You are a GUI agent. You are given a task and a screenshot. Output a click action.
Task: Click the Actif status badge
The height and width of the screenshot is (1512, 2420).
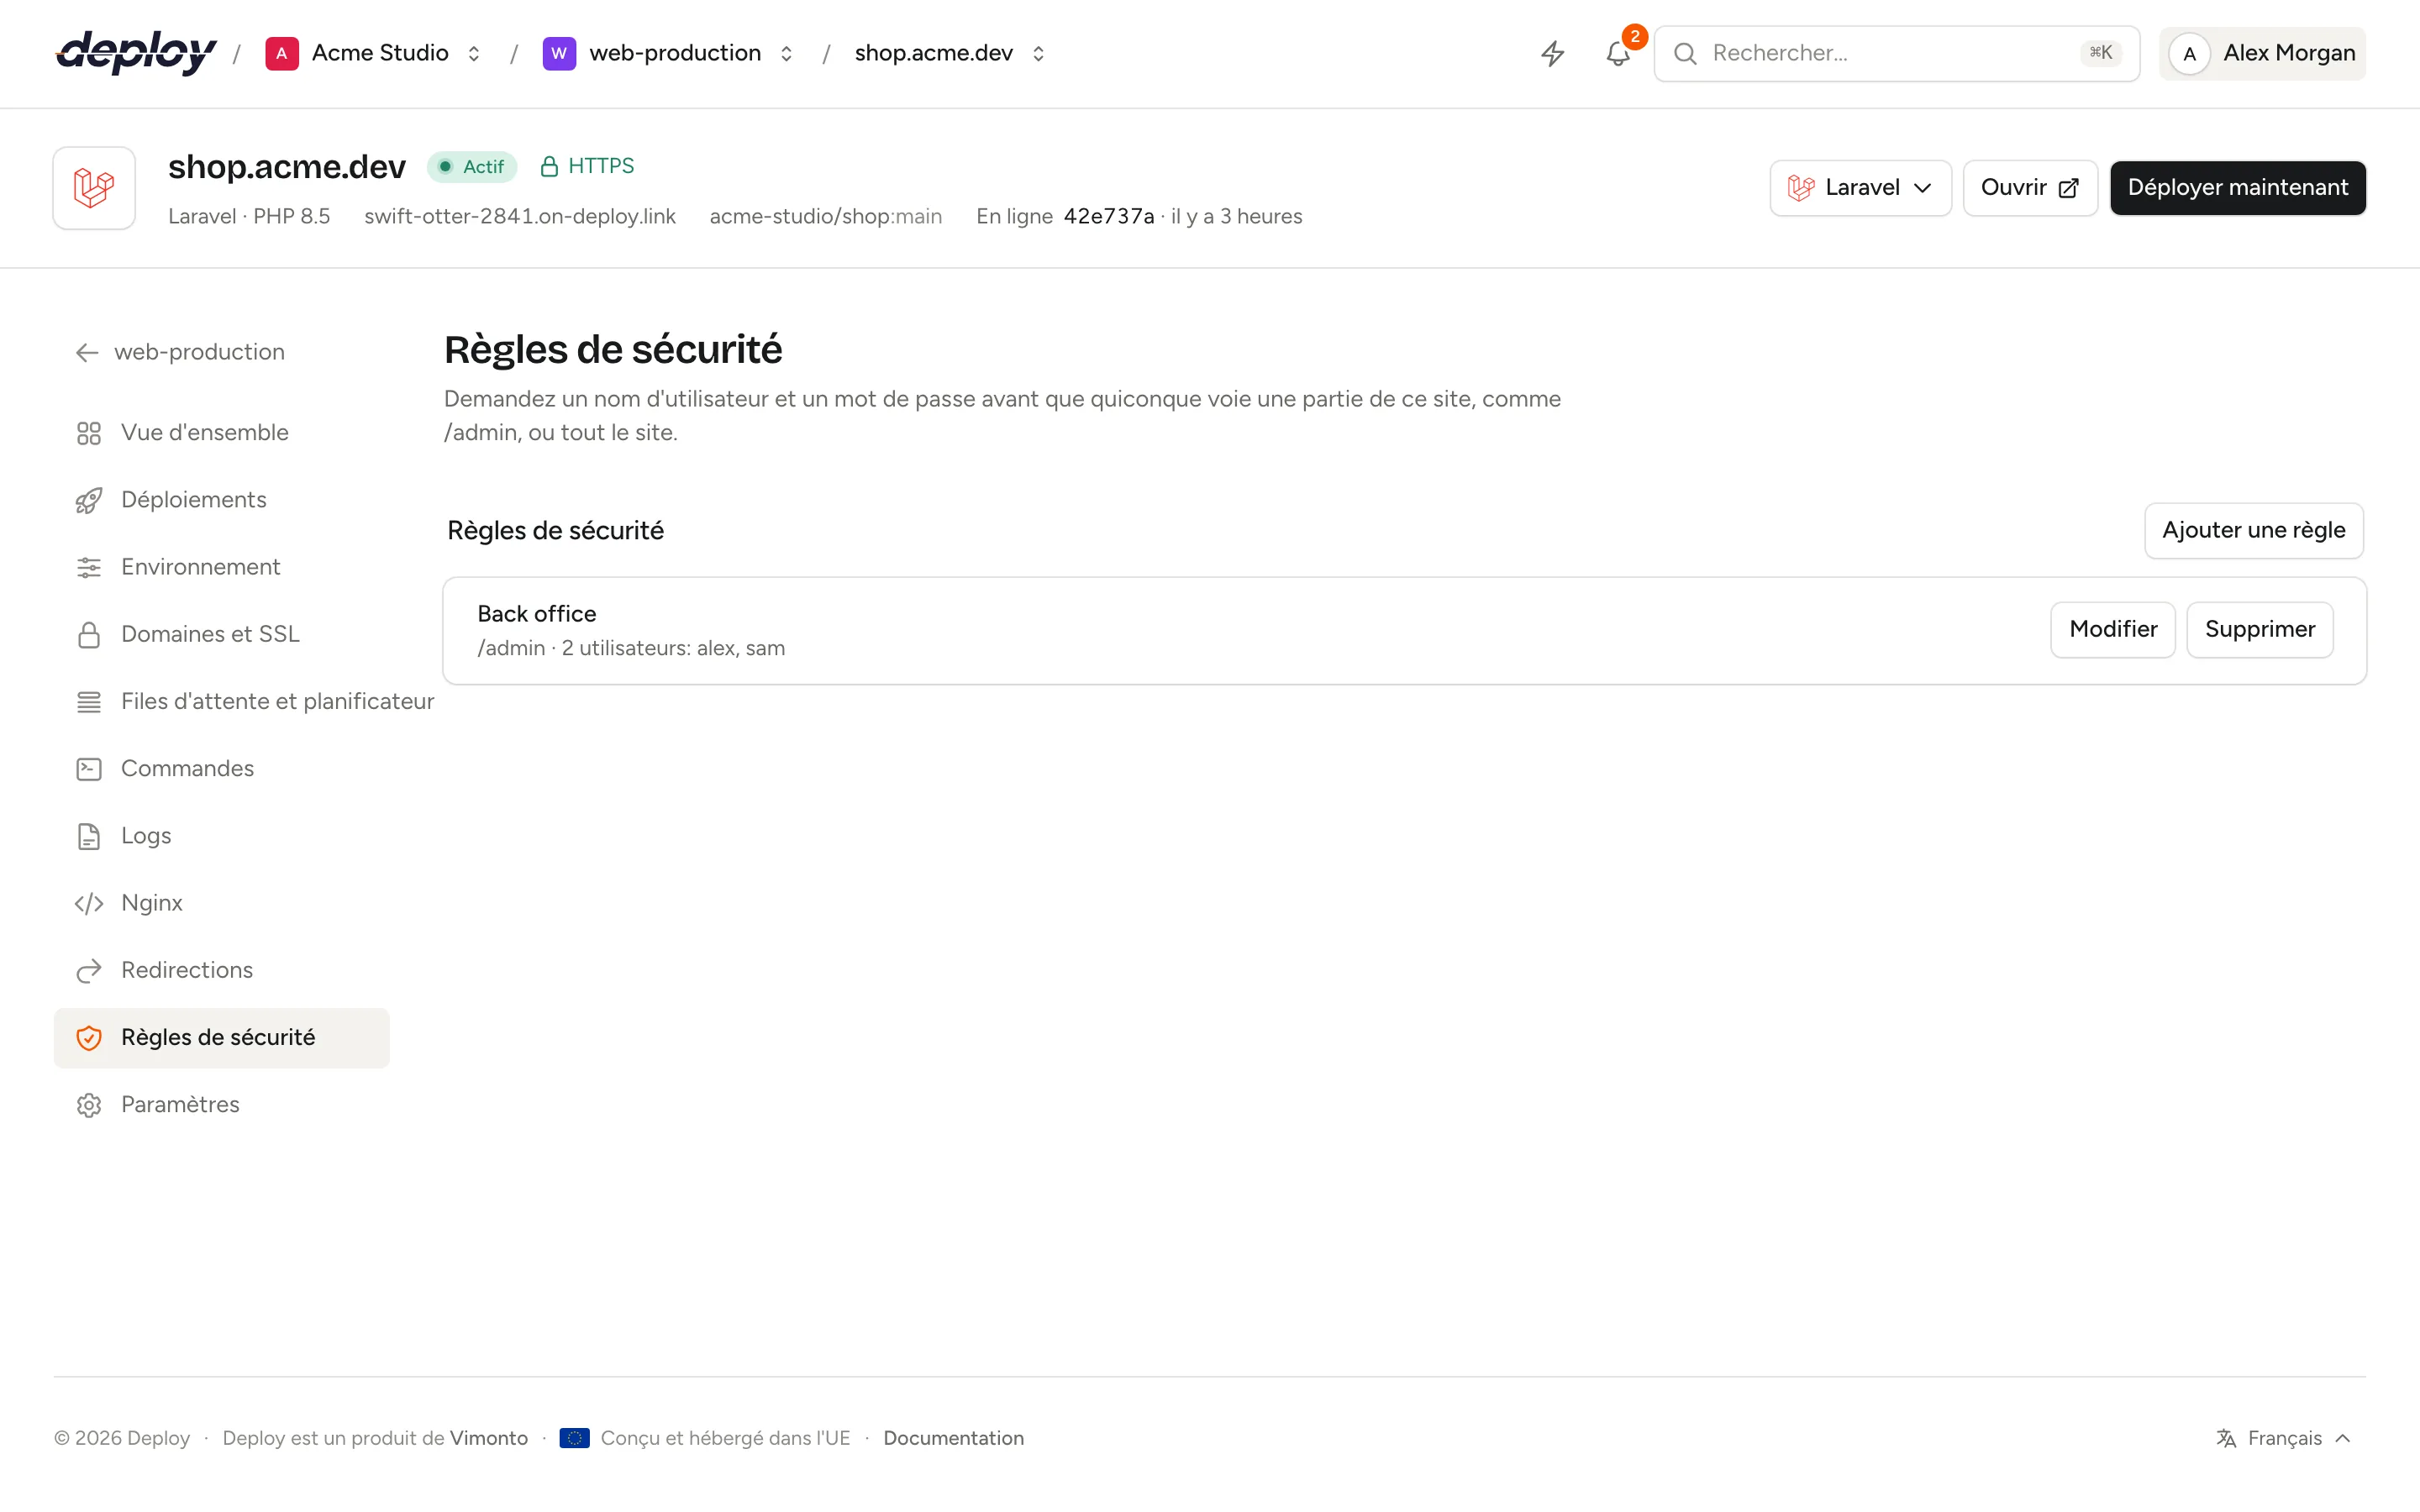tap(472, 167)
